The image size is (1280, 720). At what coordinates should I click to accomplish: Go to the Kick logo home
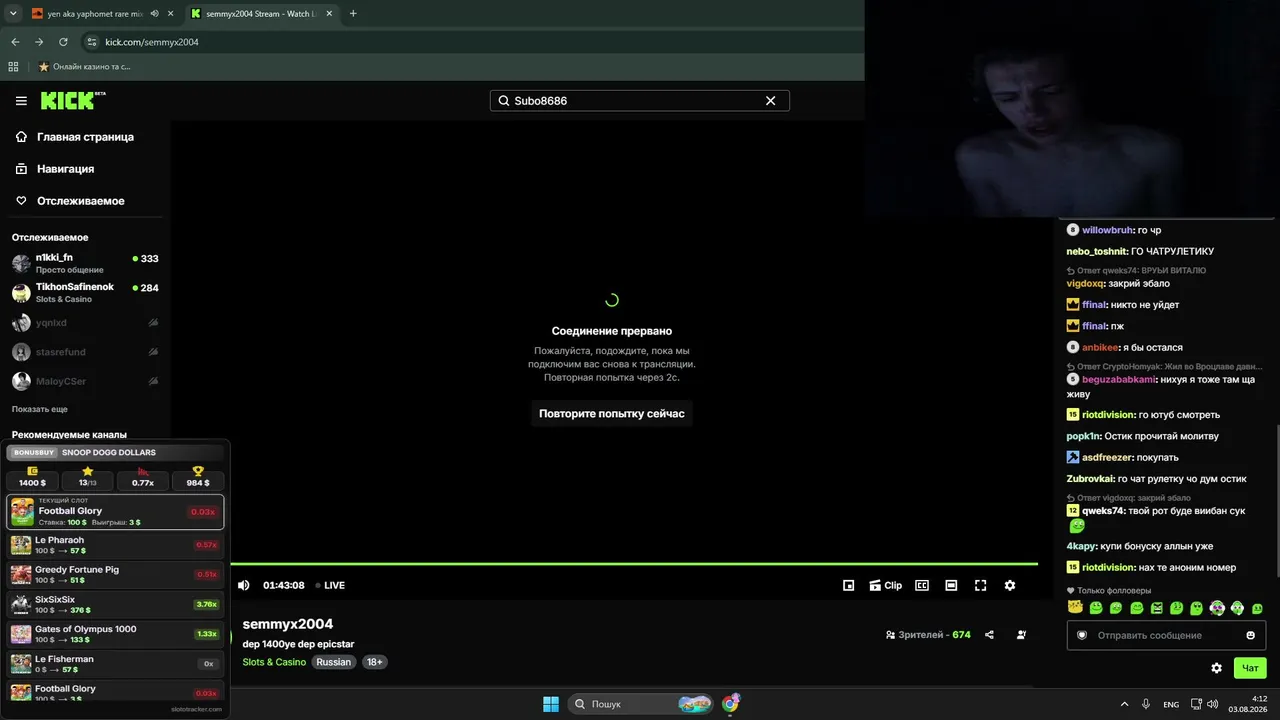(x=73, y=100)
